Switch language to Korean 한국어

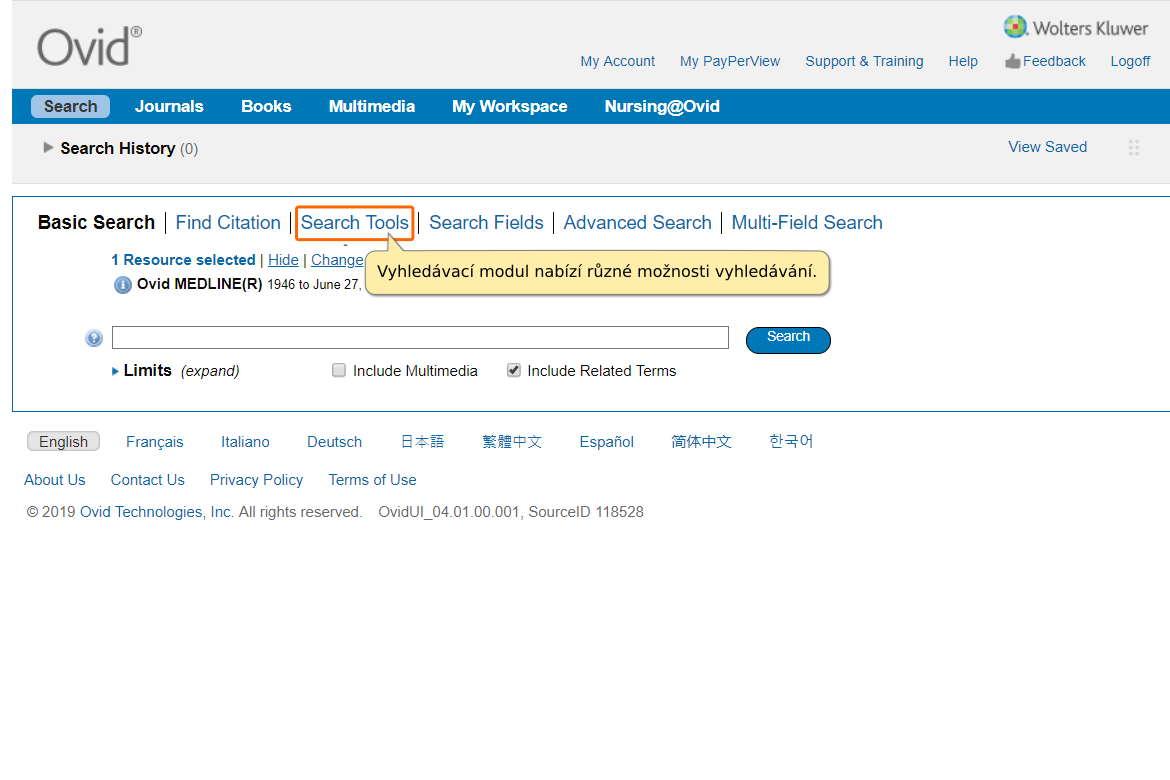pos(791,441)
